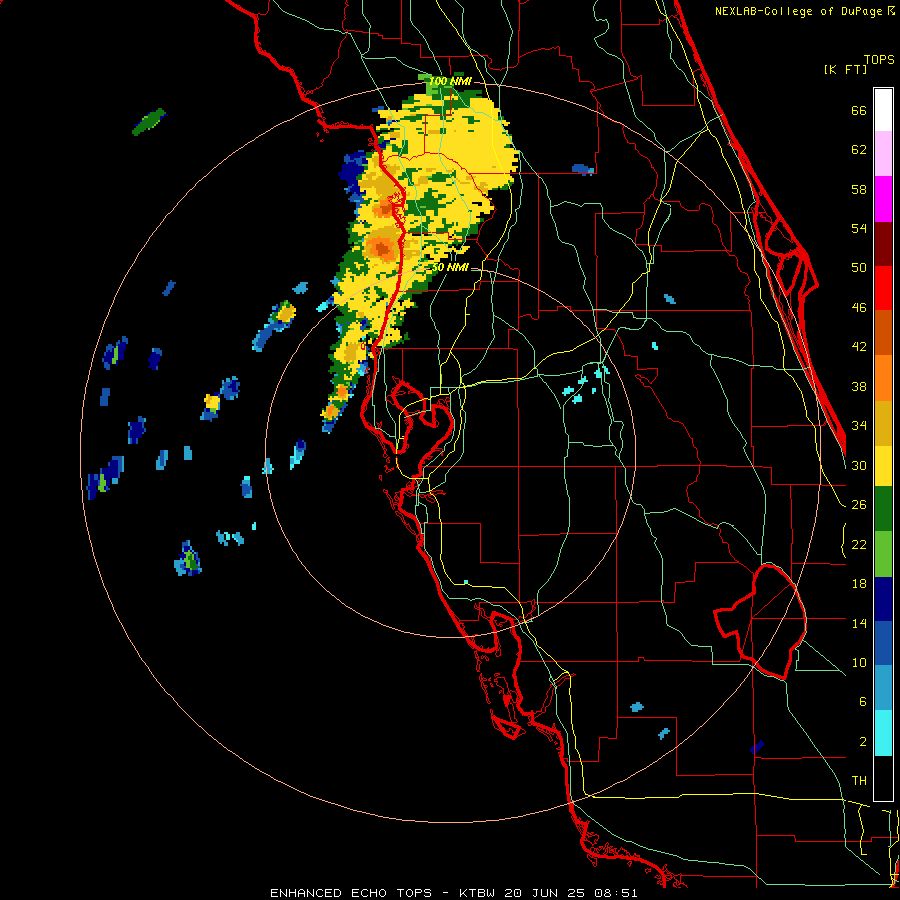Screen dimensions: 900x900
Task: Click the 100 NMI range ring label
Action: pos(450,82)
